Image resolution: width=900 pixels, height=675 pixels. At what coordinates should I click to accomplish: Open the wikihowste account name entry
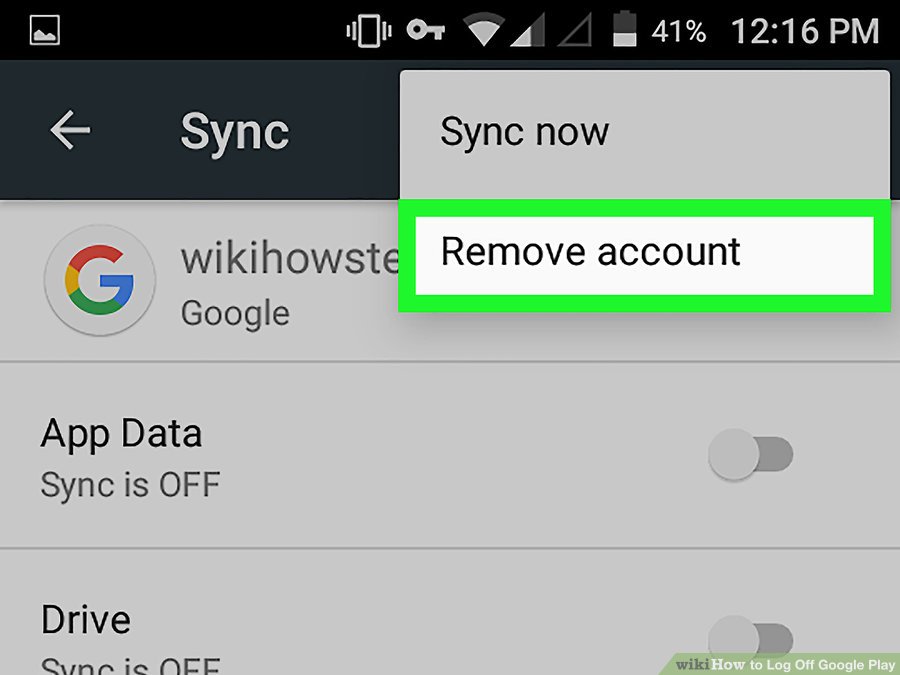click(x=290, y=258)
